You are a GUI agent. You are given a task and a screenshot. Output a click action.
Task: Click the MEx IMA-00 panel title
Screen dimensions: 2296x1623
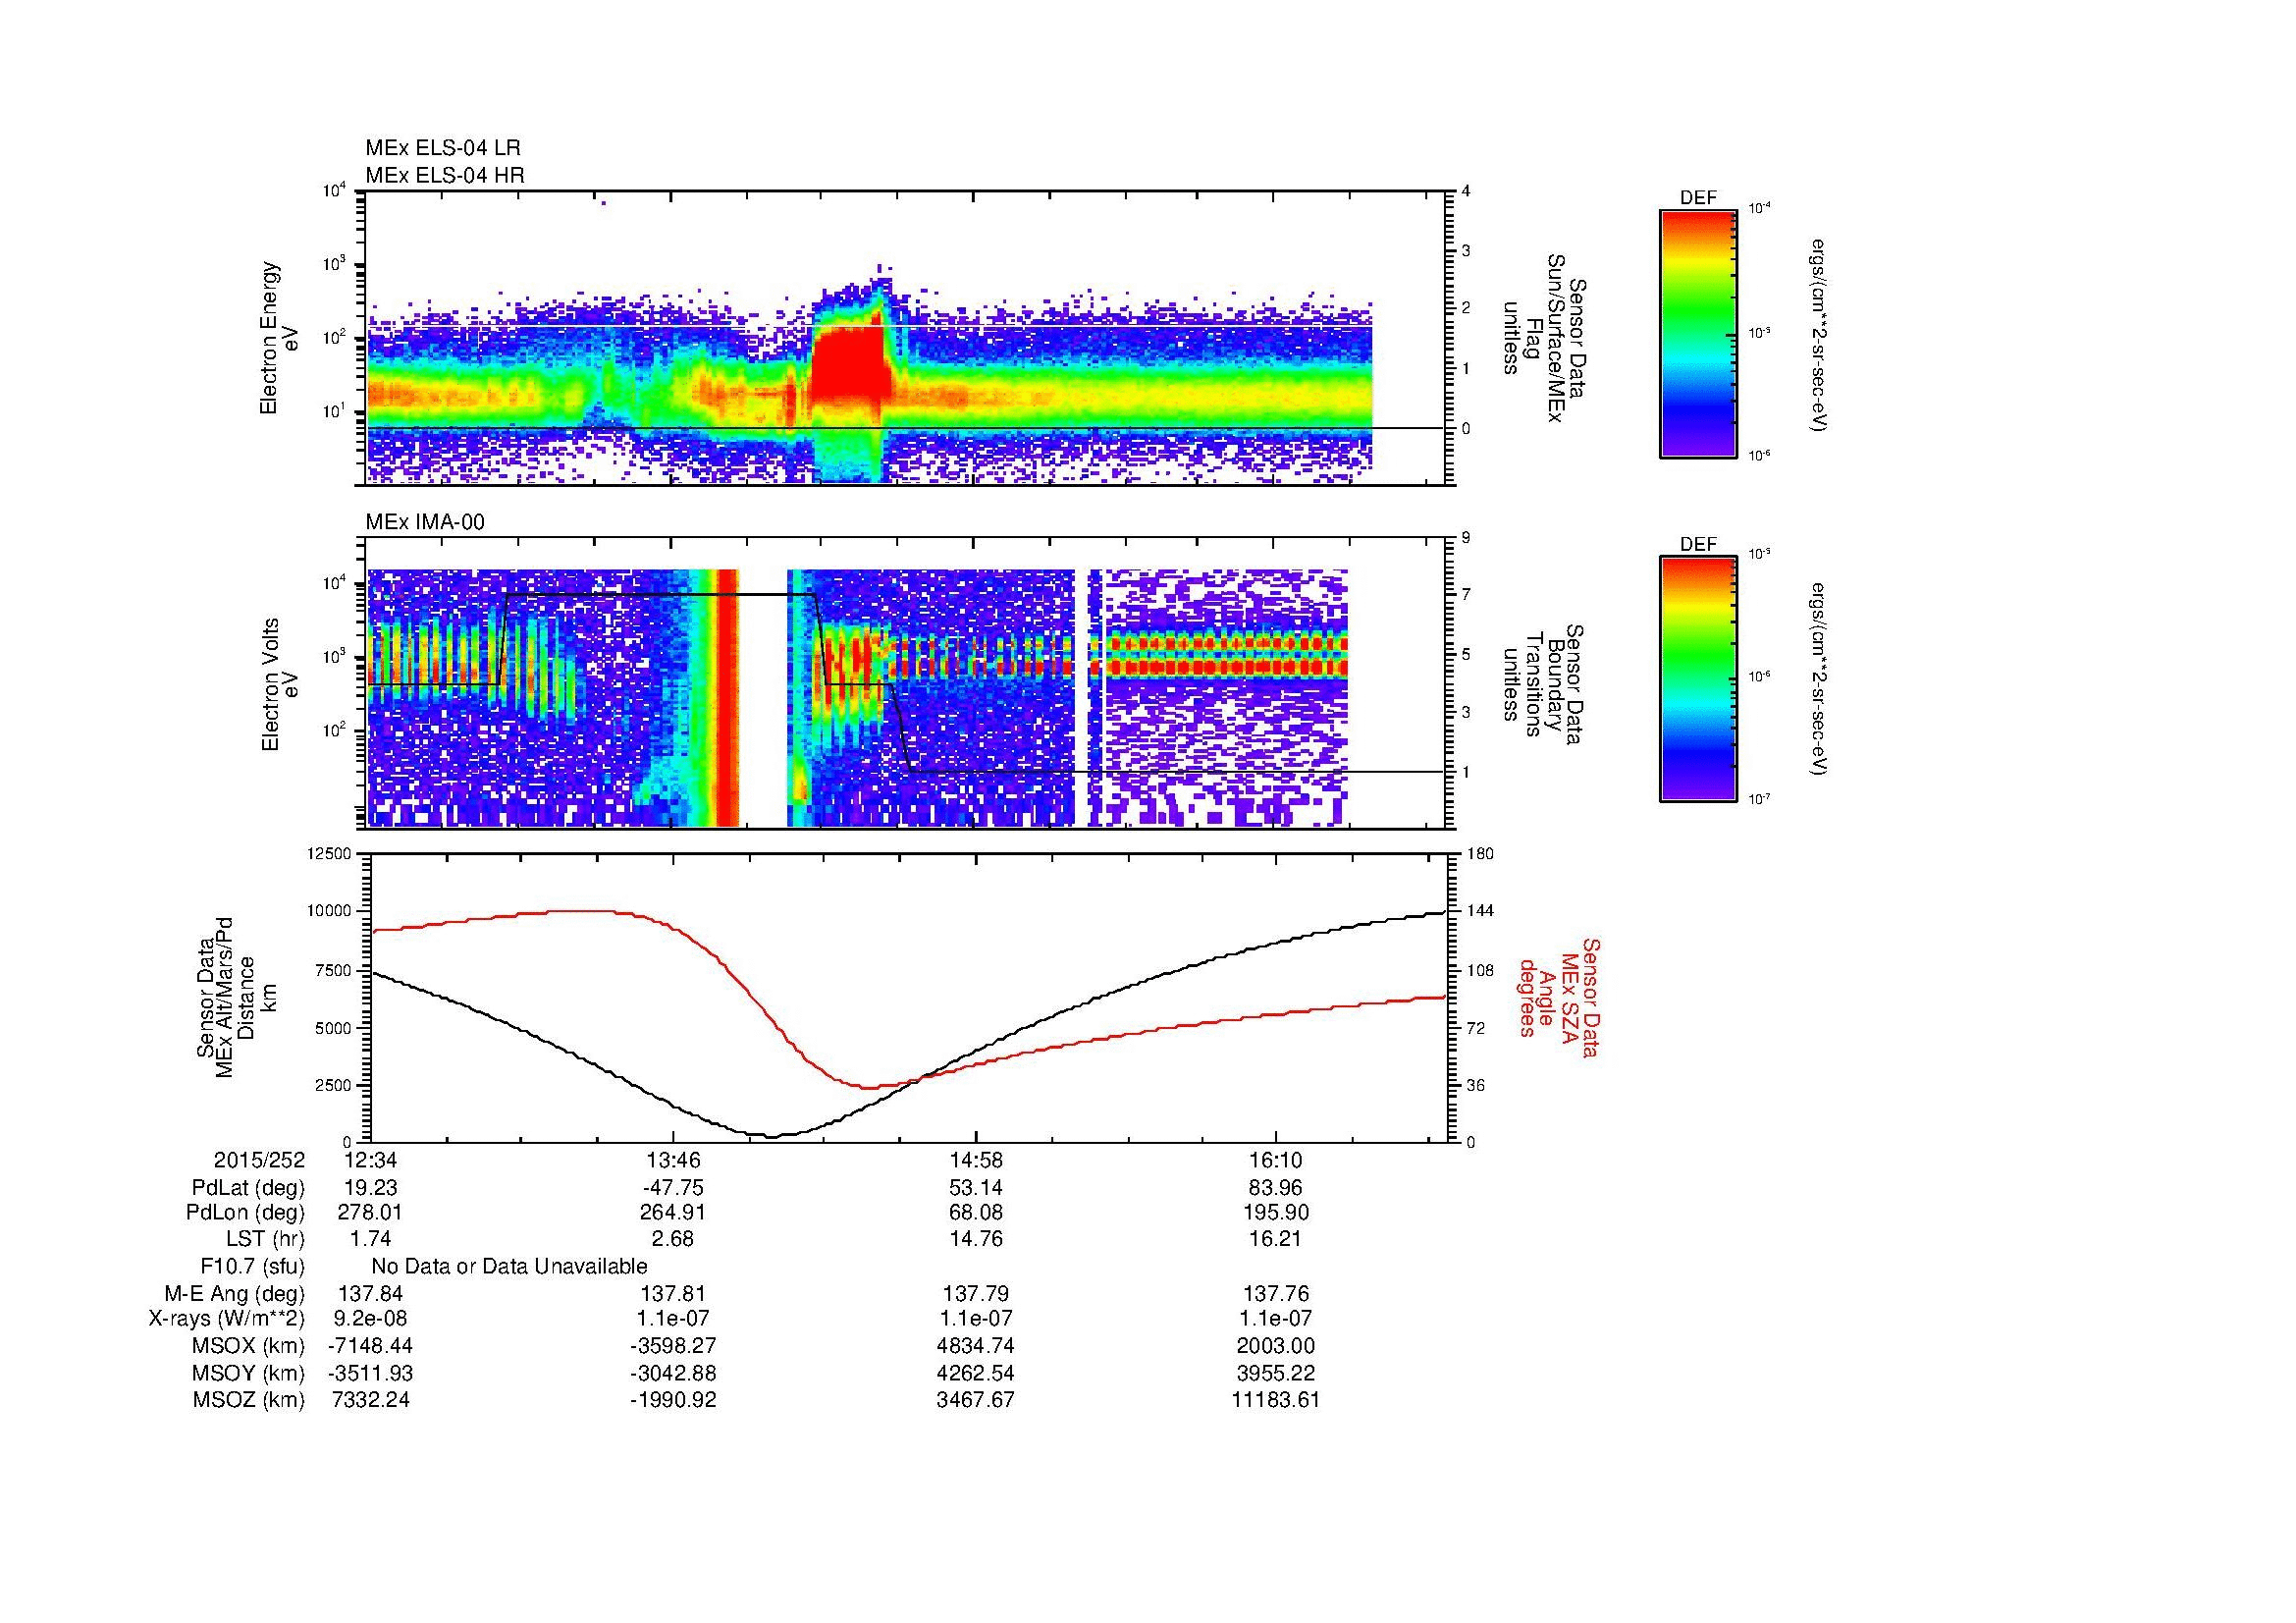[x=424, y=522]
